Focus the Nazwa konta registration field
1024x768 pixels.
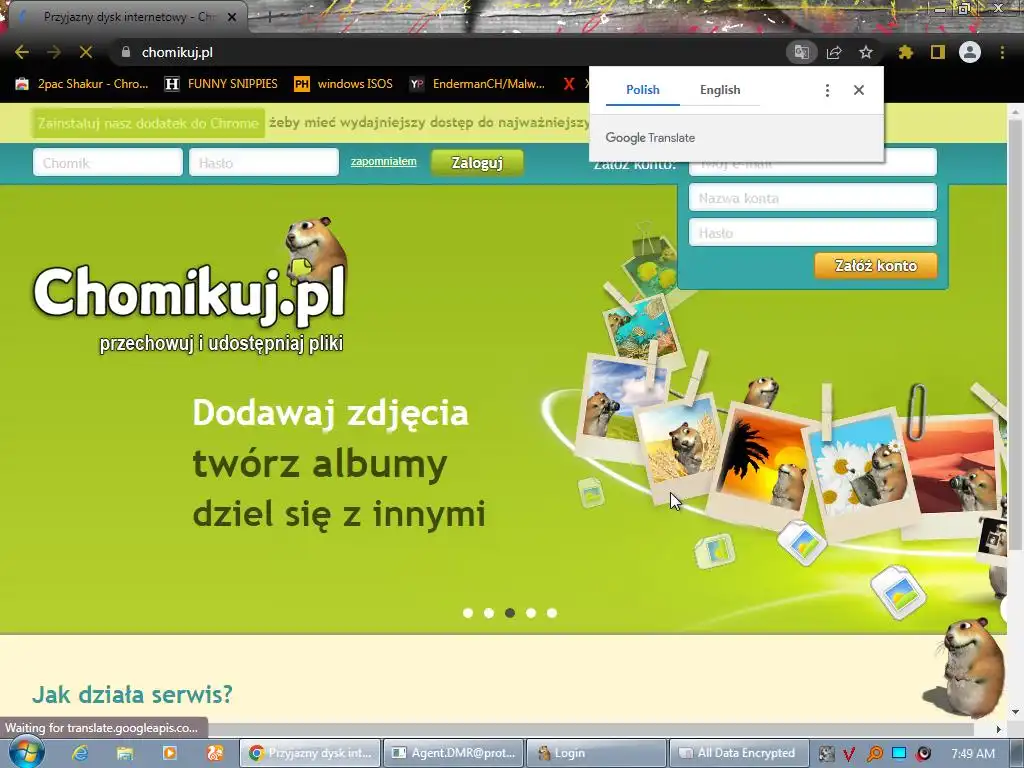tap(813, 198)
